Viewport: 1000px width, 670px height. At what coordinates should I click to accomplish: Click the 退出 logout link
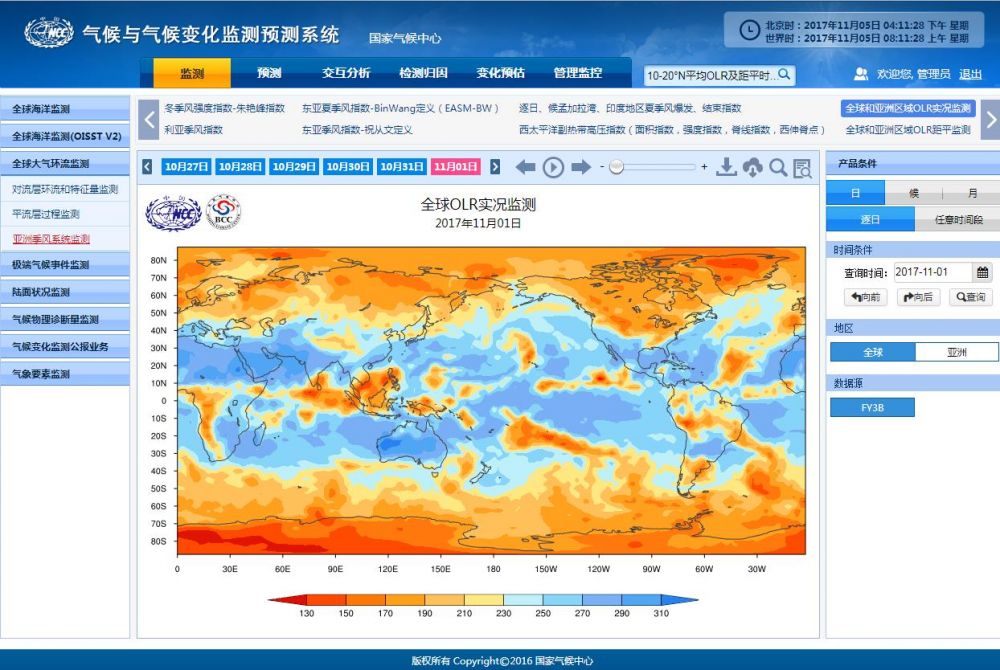[x=970, y=74]
